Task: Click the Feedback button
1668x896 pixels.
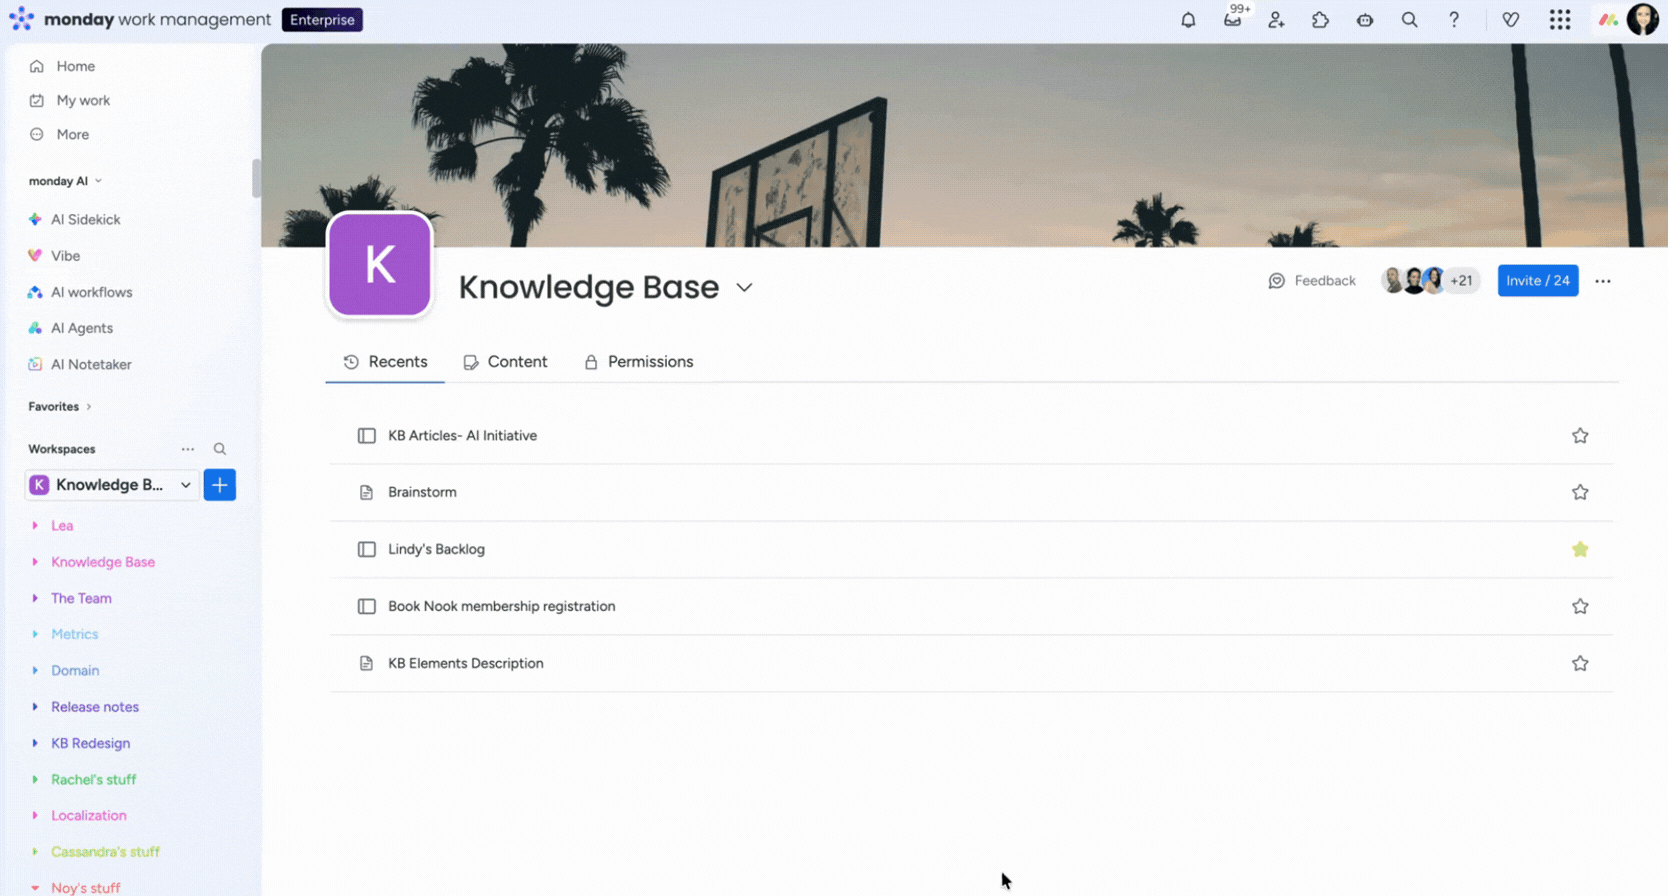Action: (x=1312, y=281)
